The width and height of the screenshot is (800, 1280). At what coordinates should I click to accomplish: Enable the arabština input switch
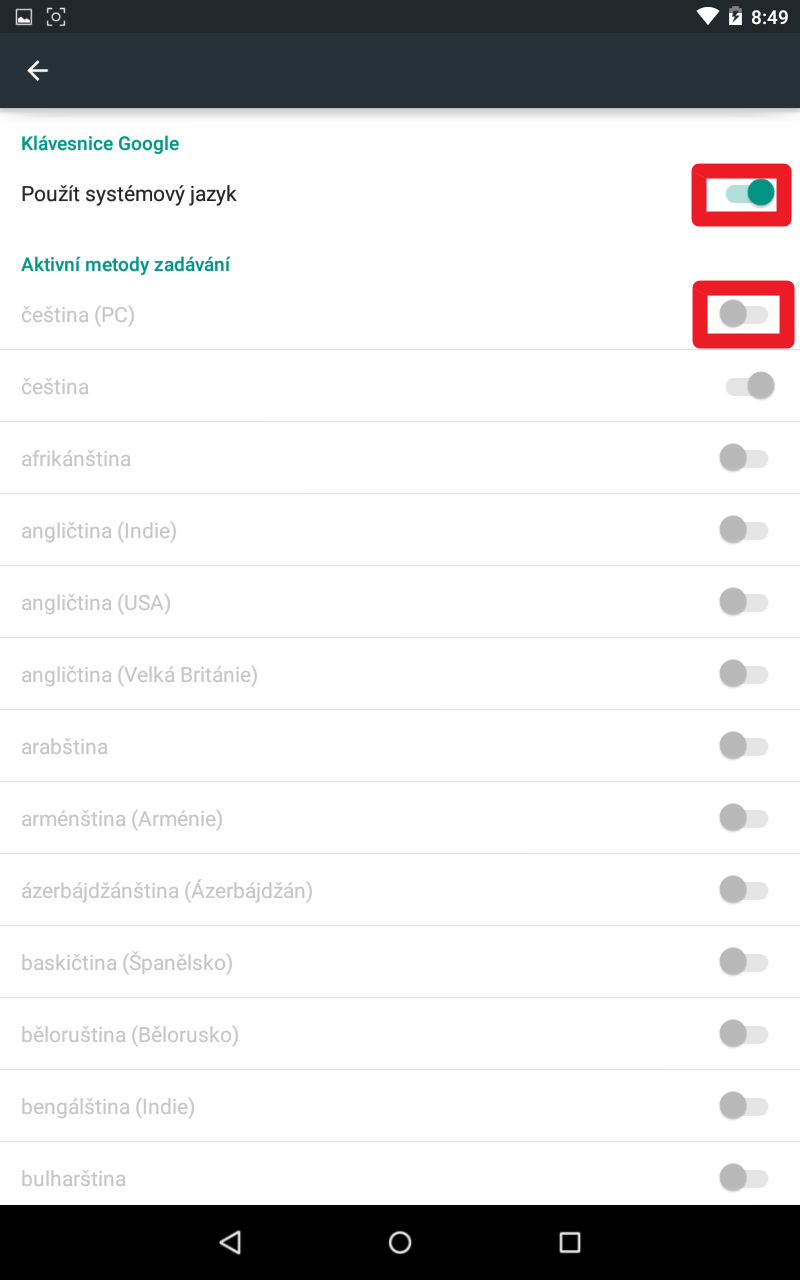coord(743,746)
